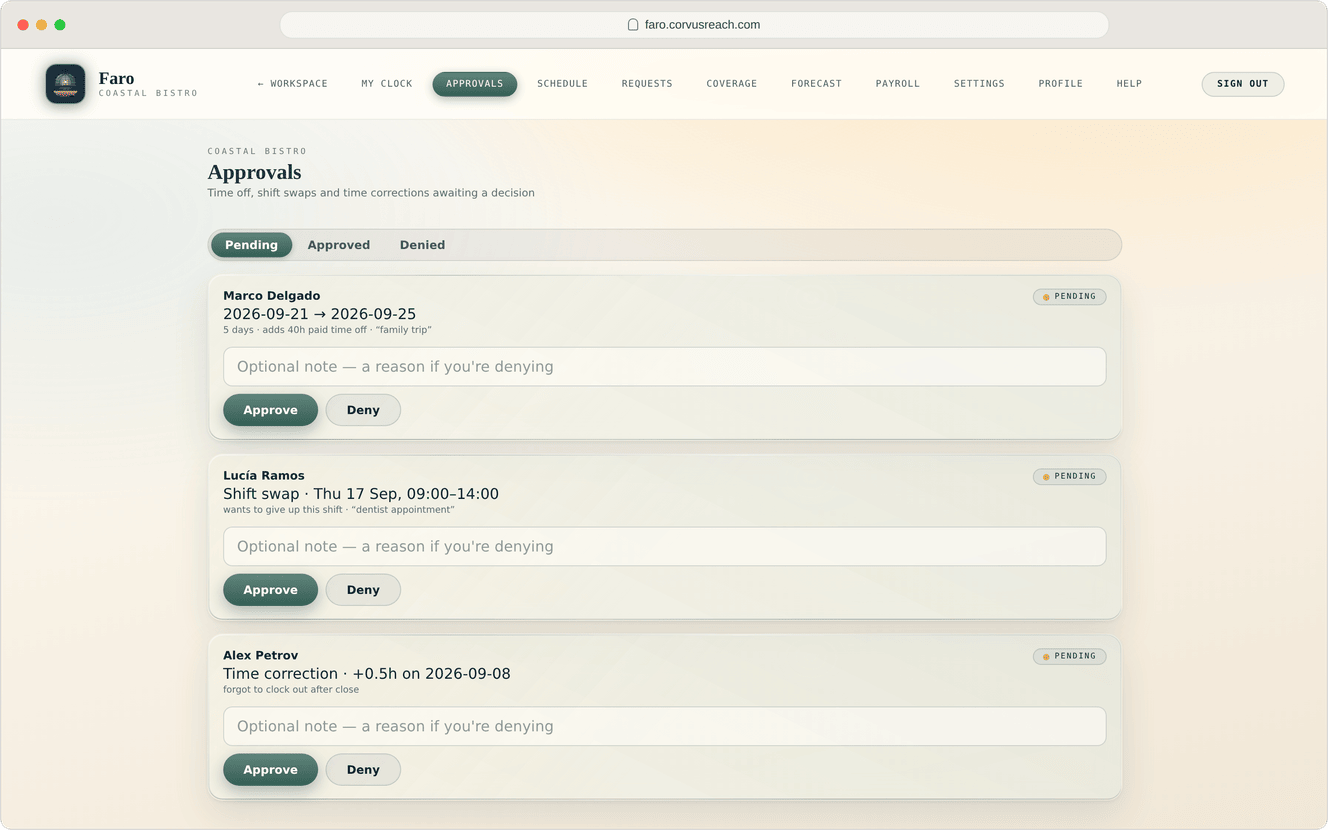
Task: Switch to the Approved tab
Action: (x=339, y=245)
